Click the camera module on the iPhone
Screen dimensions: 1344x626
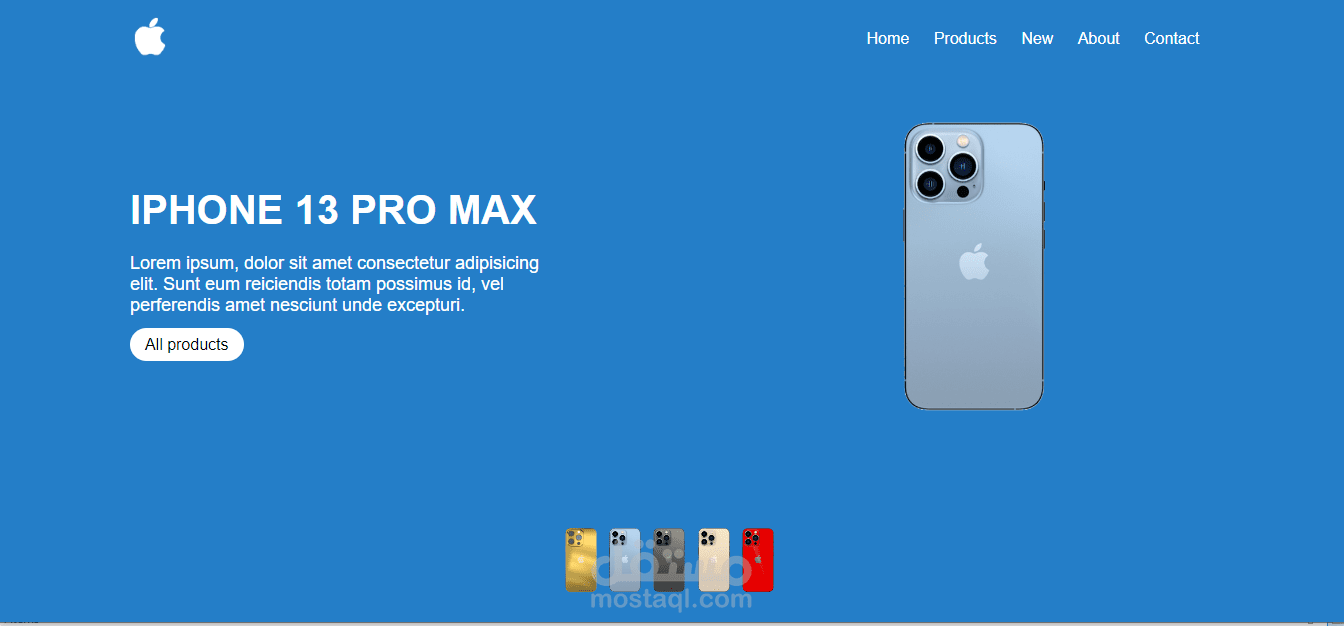tap(946, 165)
